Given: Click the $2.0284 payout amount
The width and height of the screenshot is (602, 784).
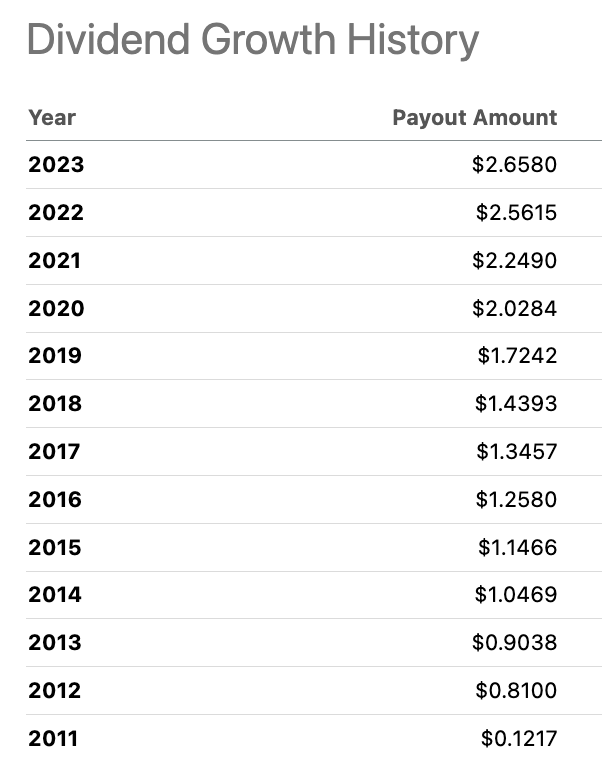Looking at the screenshot, I should point(514,309).
